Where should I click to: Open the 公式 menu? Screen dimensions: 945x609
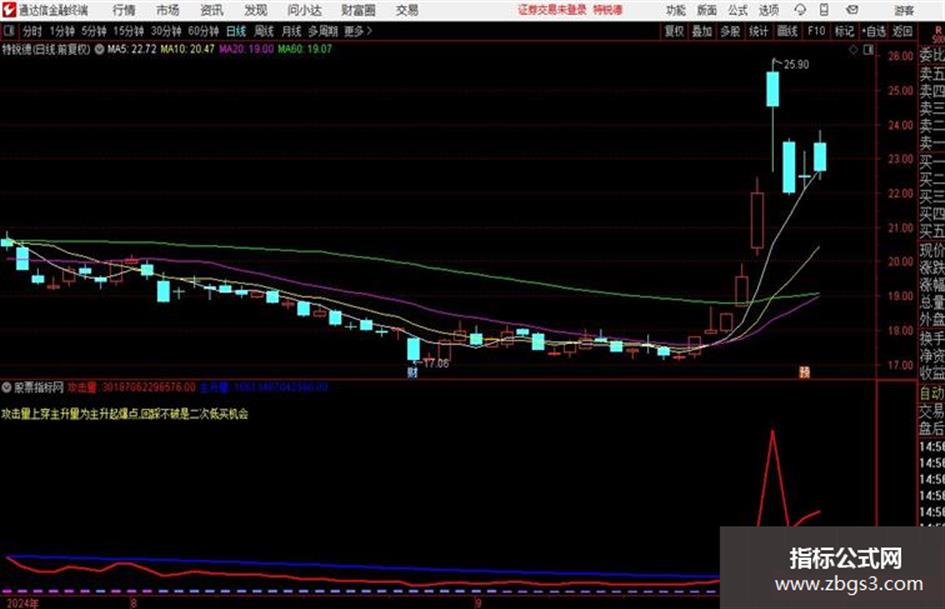[738, 10]
